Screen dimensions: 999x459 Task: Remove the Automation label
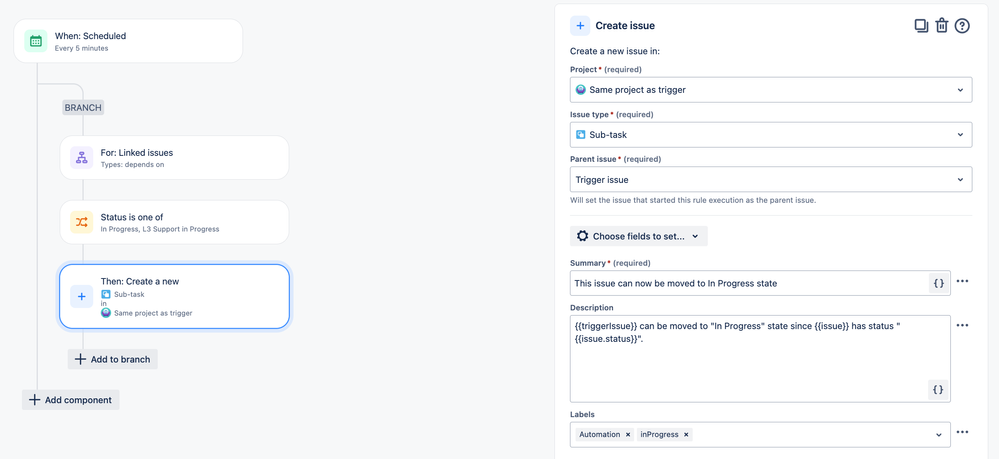628,435
